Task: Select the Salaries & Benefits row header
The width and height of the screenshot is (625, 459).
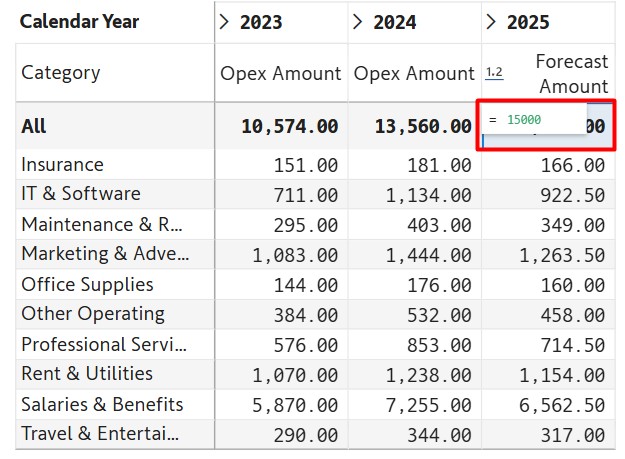Action: click(x=102, y=405)
